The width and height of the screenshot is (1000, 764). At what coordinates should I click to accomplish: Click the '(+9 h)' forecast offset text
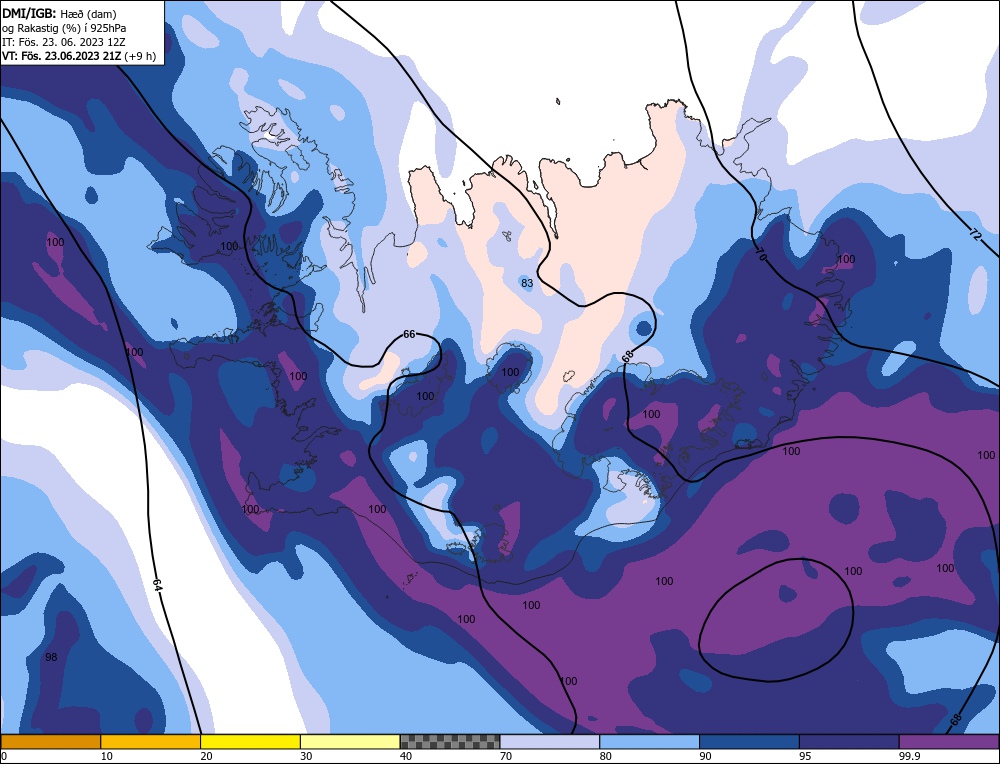tap(140, 55)
